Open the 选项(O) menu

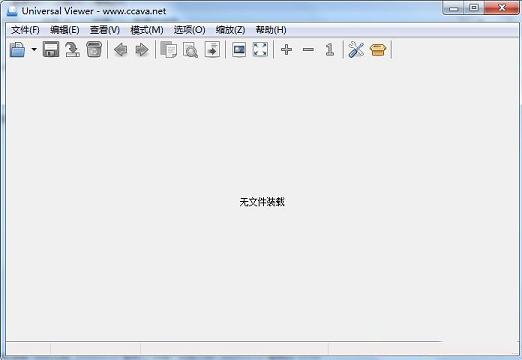[189, 30]
